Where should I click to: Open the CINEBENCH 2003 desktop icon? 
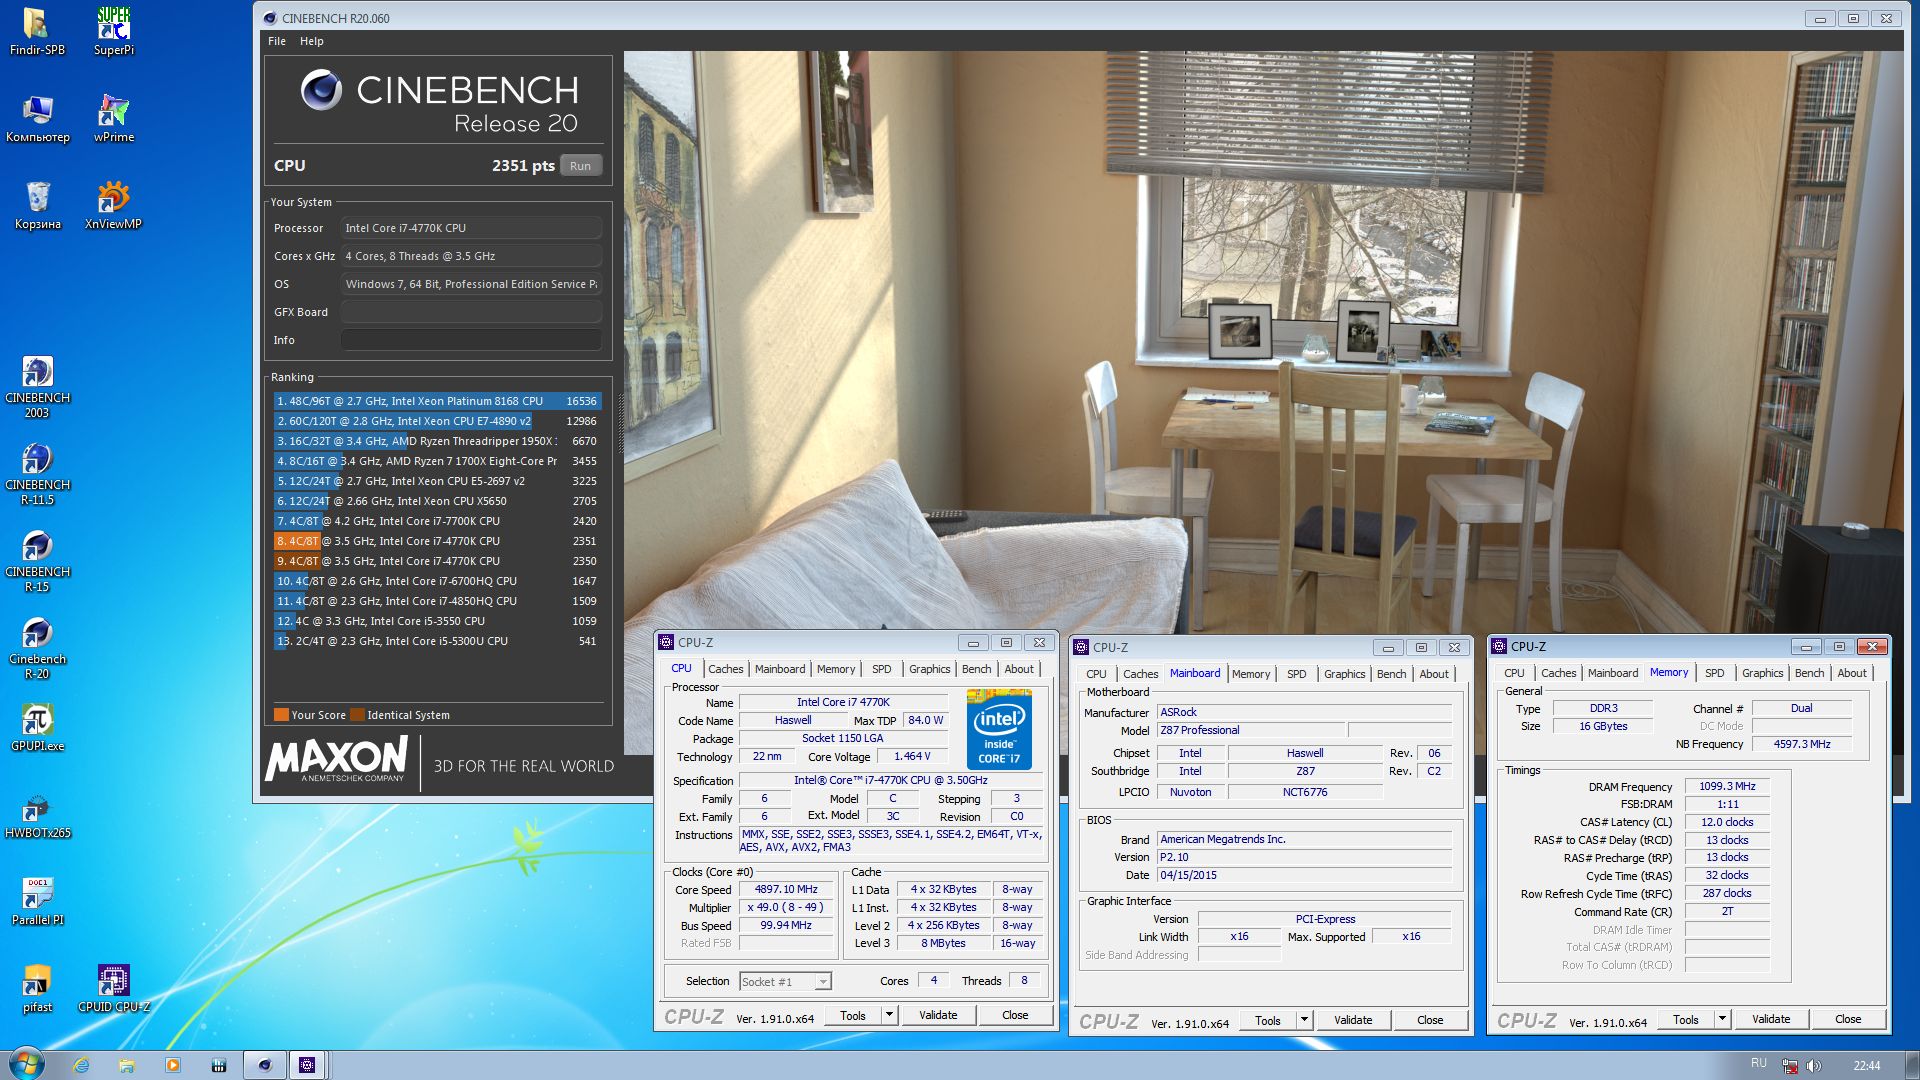(37, 387)
